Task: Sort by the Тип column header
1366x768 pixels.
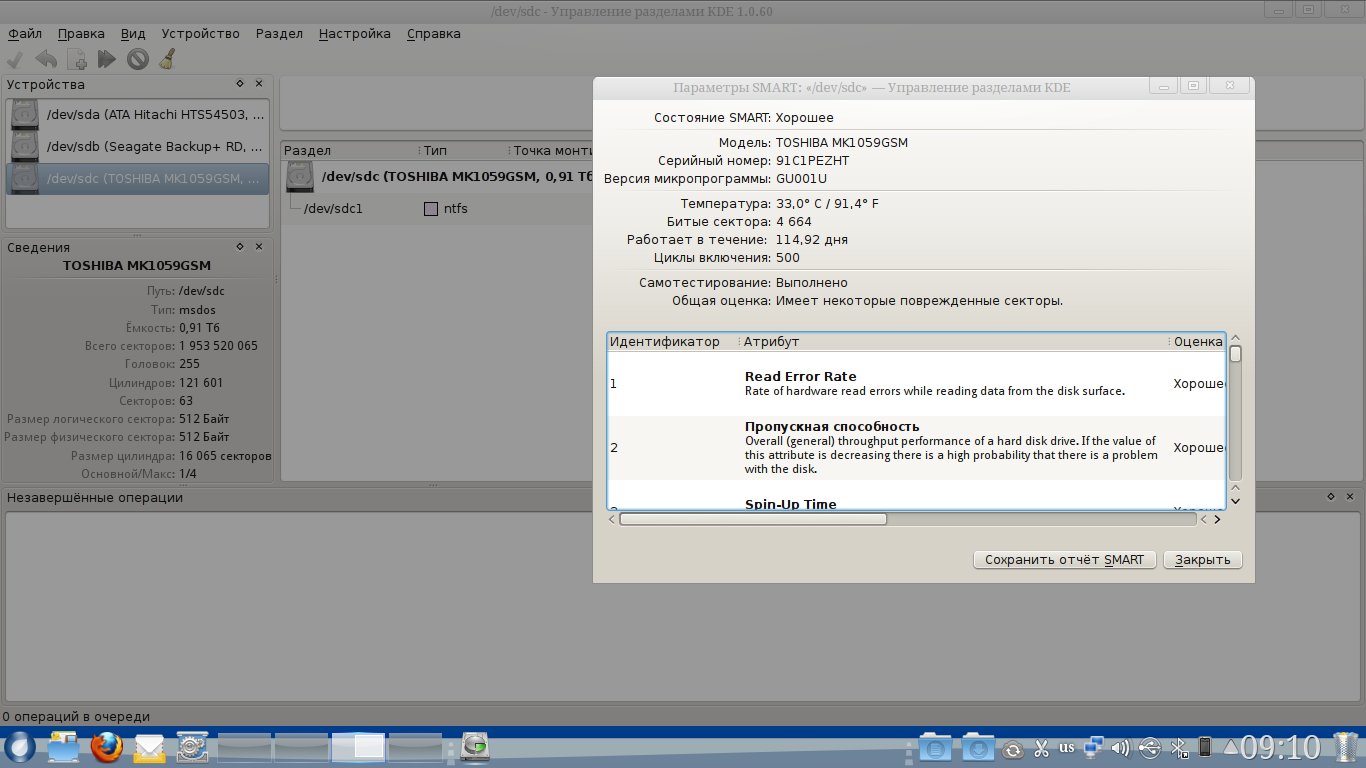Action: pyautogui.click(x=464, y=150)
